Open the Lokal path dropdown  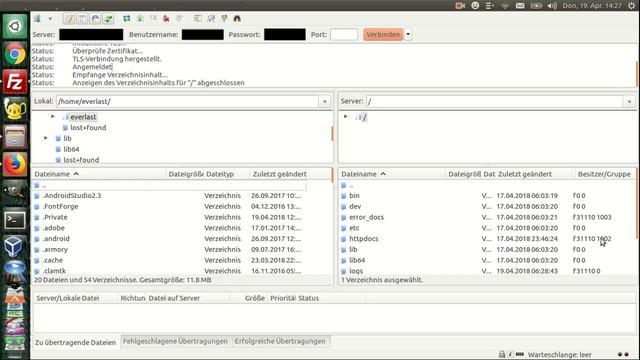[x=324, y=102]
